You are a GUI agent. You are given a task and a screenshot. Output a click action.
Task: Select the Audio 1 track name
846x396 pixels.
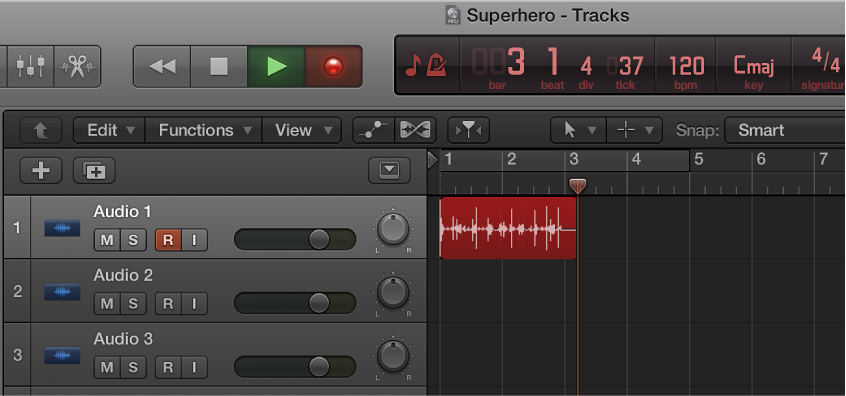[x=122, y=211]
